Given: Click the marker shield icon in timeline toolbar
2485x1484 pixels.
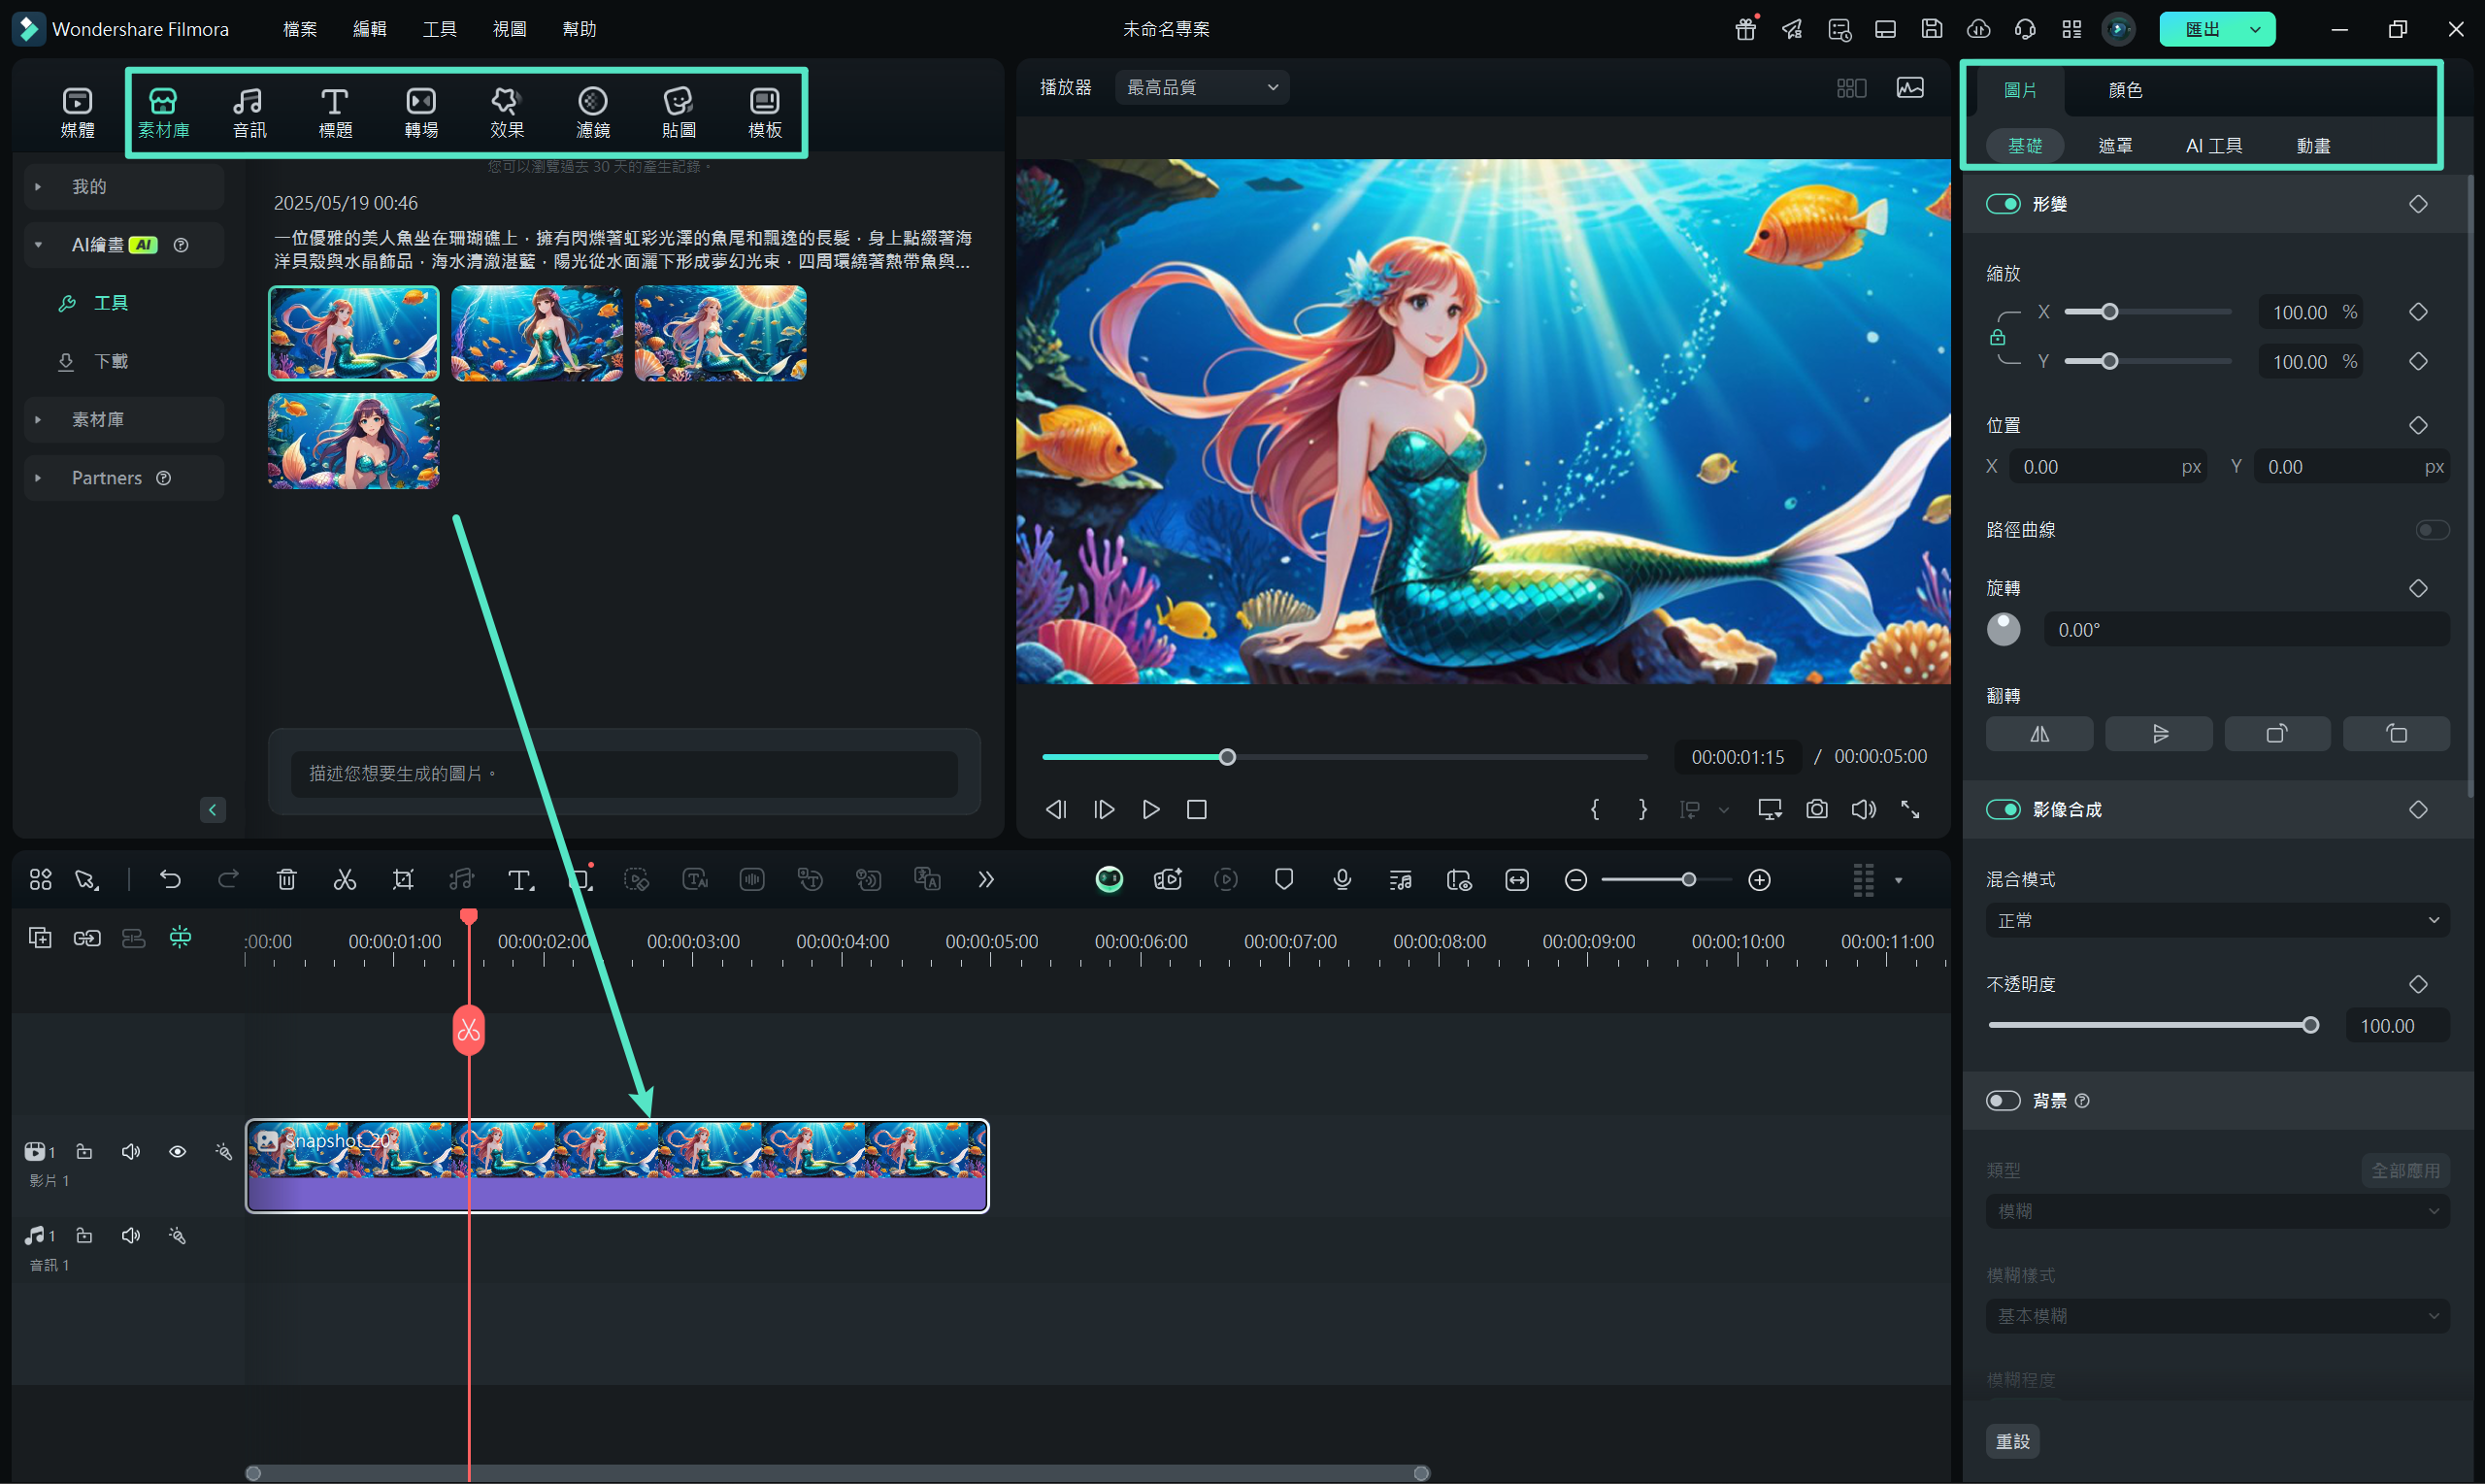Looking at the screenshot, I should coord(1284,880).
